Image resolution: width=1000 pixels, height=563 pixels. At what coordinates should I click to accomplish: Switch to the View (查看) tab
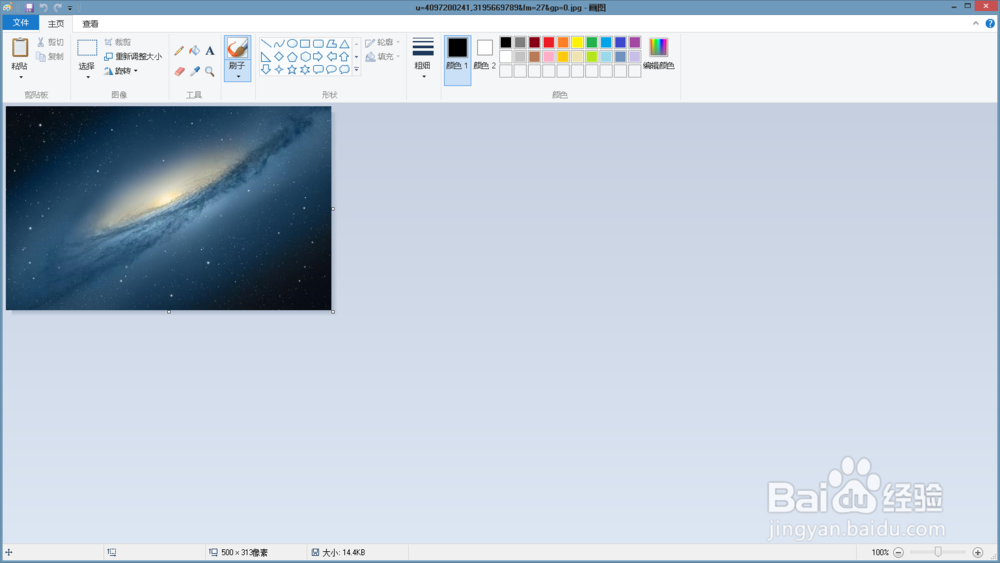click(x=91, y=24)
